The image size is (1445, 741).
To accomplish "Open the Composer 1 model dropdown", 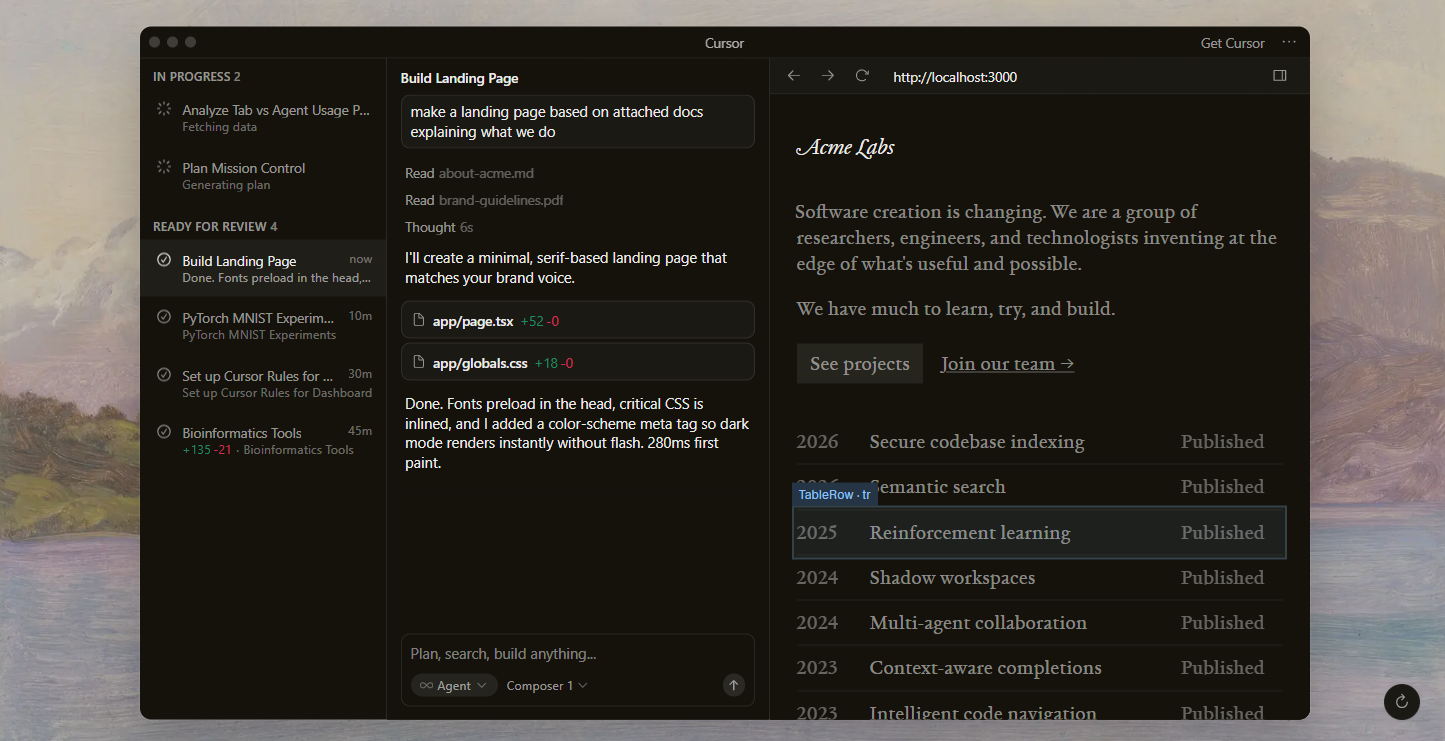I will tap(547, 686).
